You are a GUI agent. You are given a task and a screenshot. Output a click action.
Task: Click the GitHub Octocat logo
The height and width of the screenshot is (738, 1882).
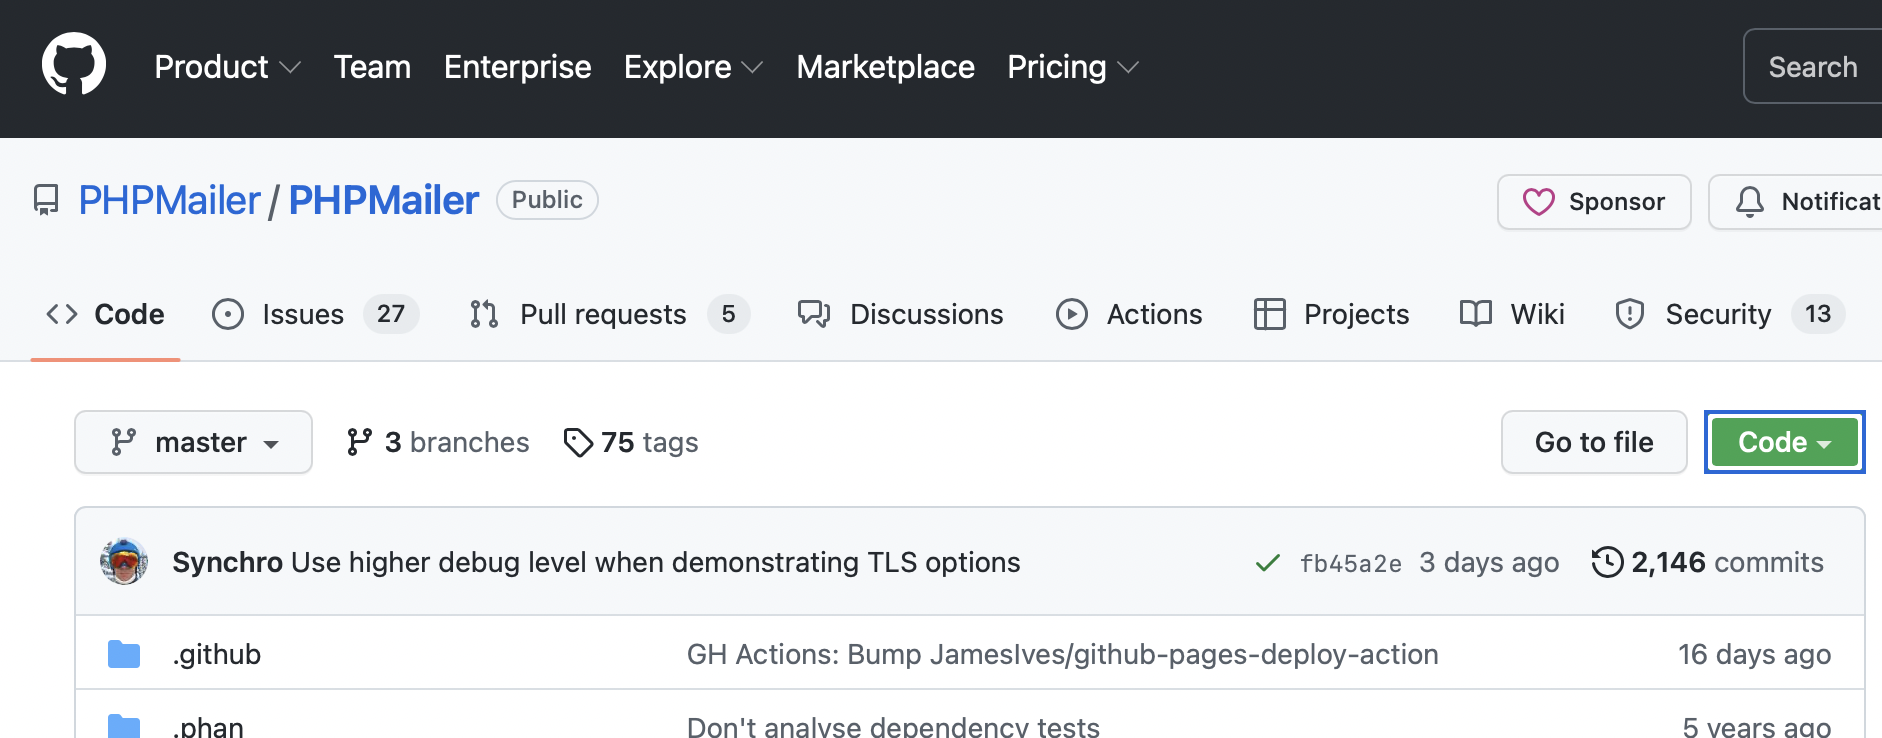(x=74, y=66)
